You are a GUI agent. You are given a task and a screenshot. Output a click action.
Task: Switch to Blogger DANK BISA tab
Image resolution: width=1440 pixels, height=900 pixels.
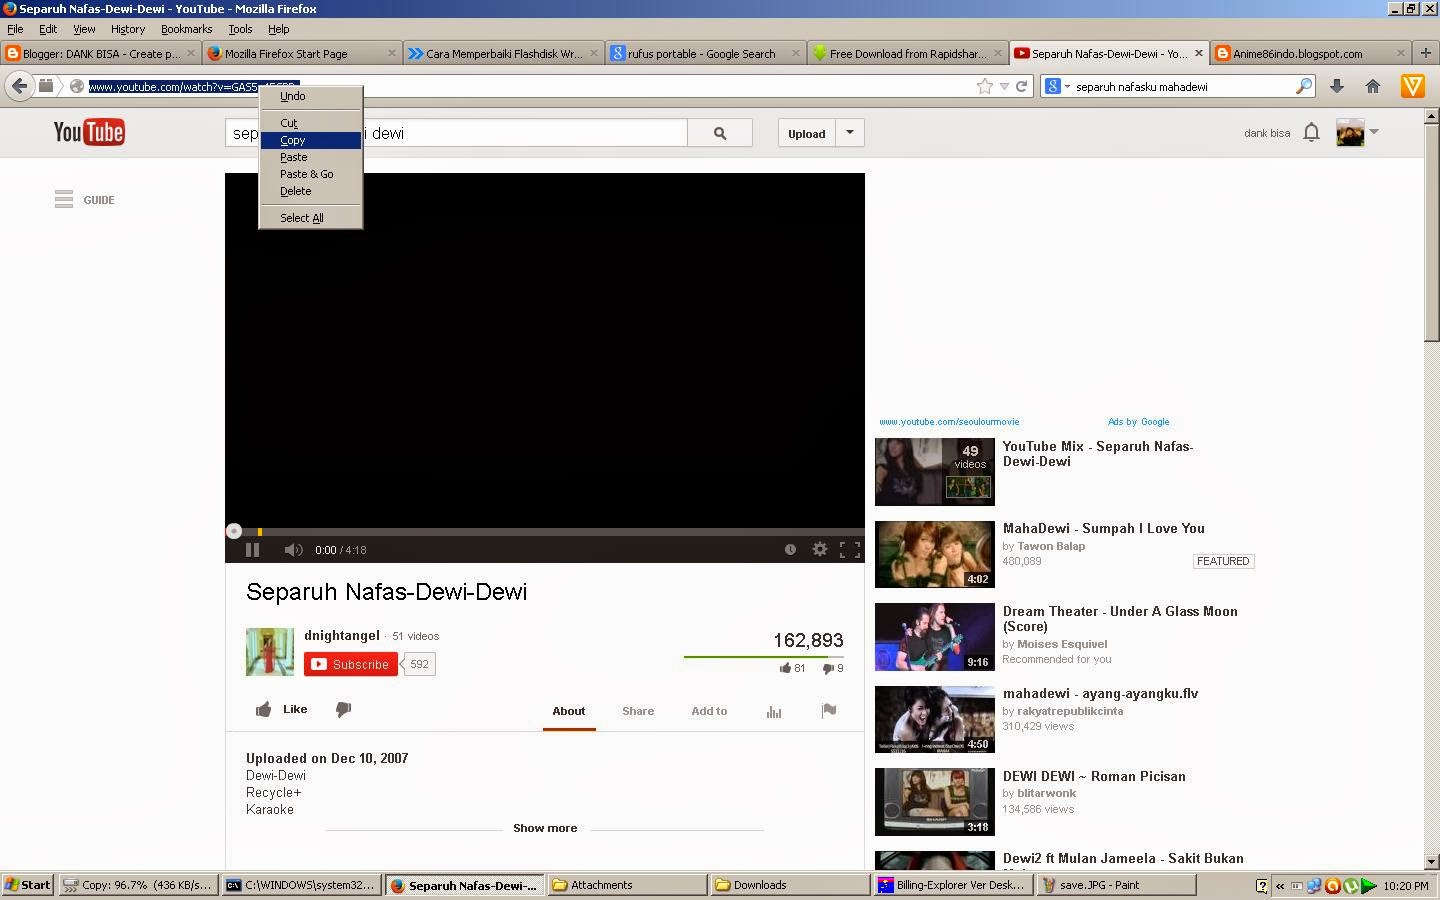100,53
